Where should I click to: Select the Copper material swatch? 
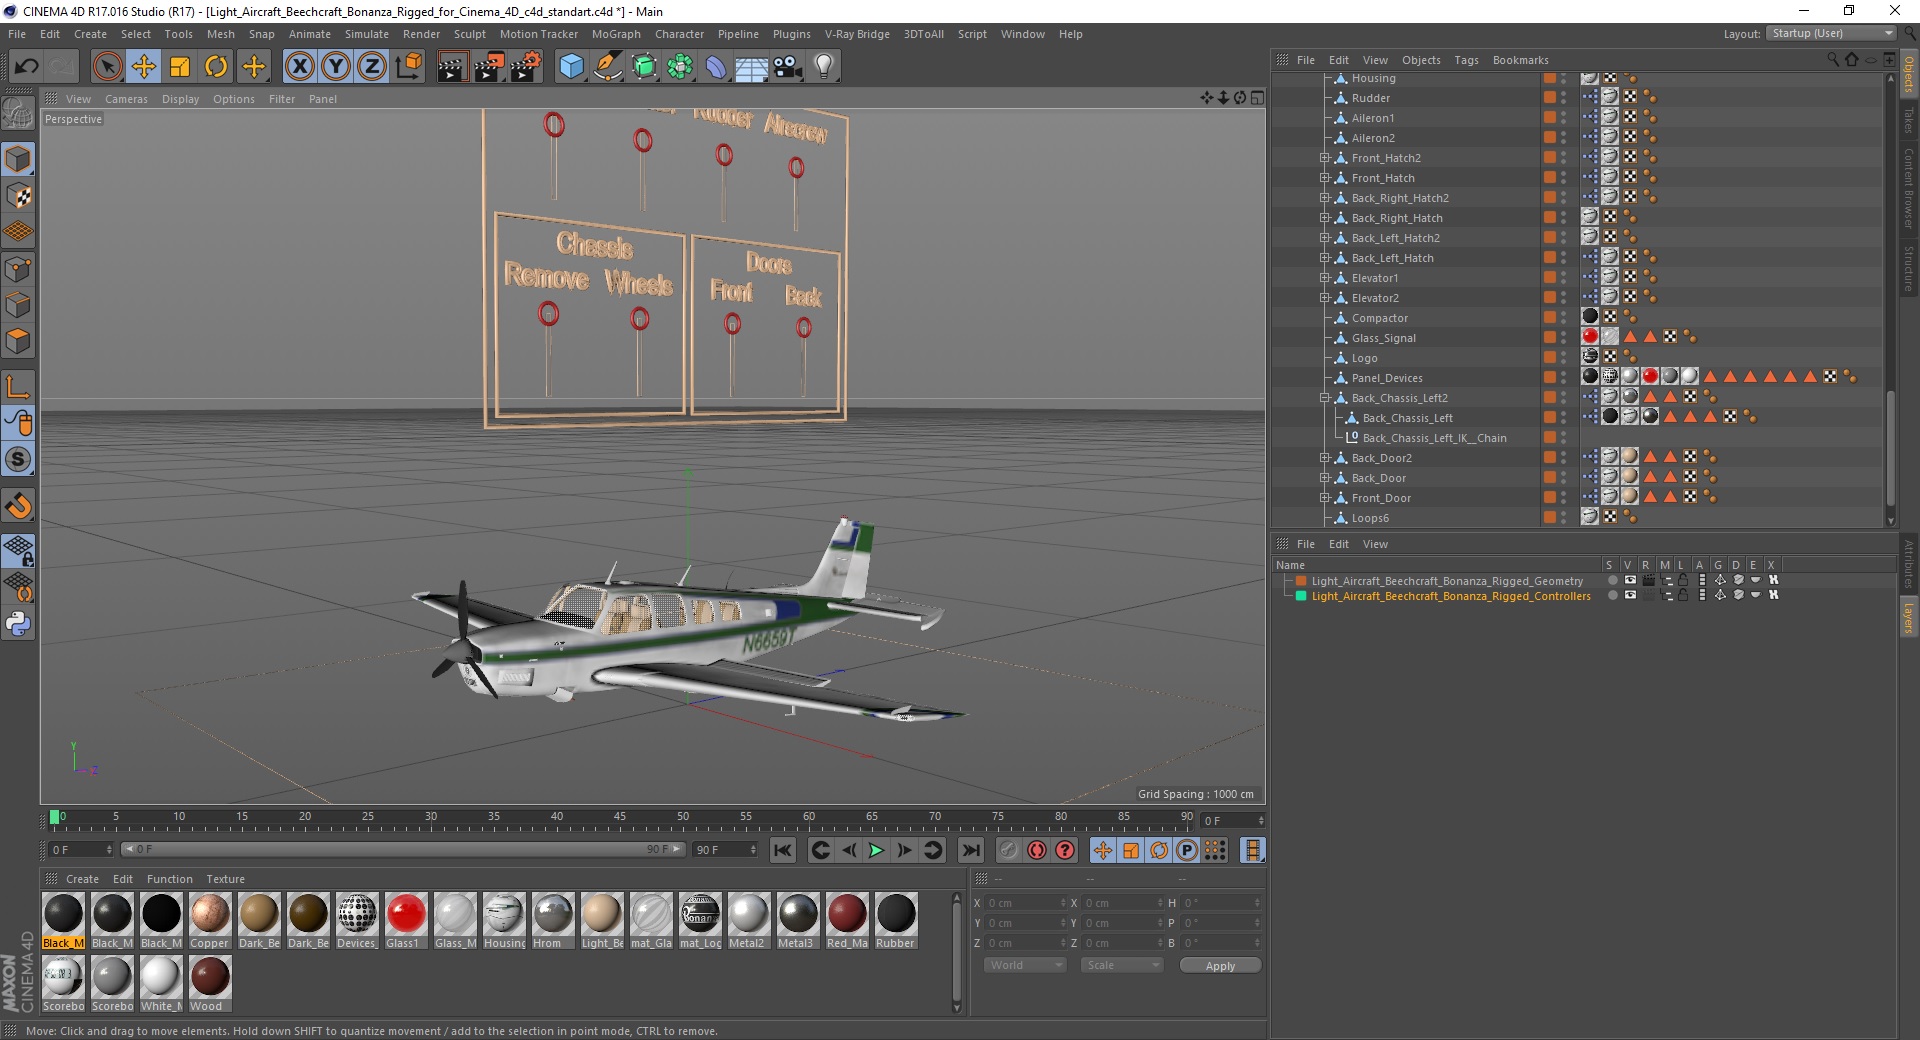(210, 914)
